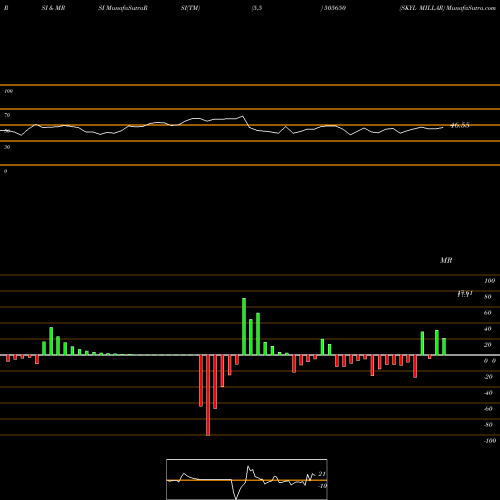
Task: Click the "(5,5" parameter text
Action: click(257, 8)
